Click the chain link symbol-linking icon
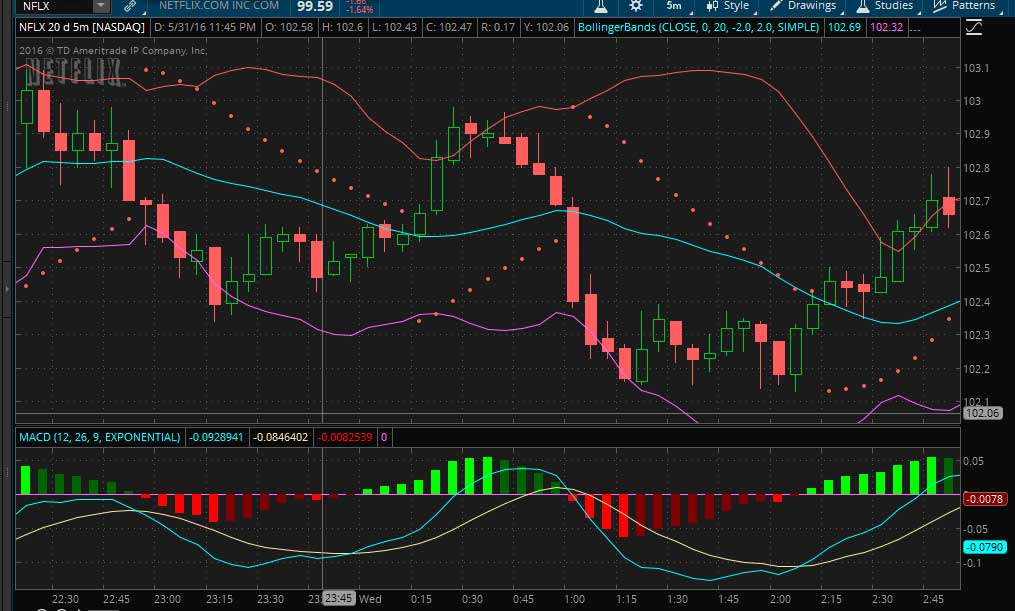 (130, 6)
